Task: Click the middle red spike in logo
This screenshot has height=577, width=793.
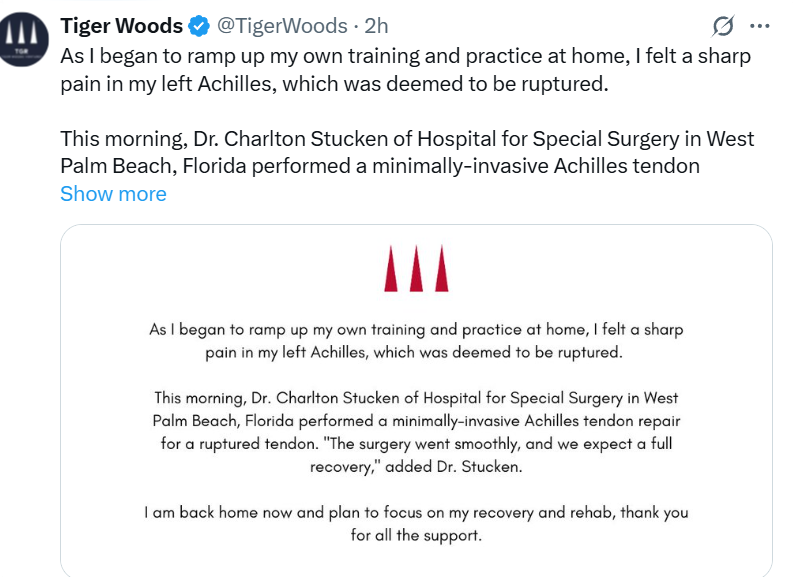Action: (x=416, y=268)
